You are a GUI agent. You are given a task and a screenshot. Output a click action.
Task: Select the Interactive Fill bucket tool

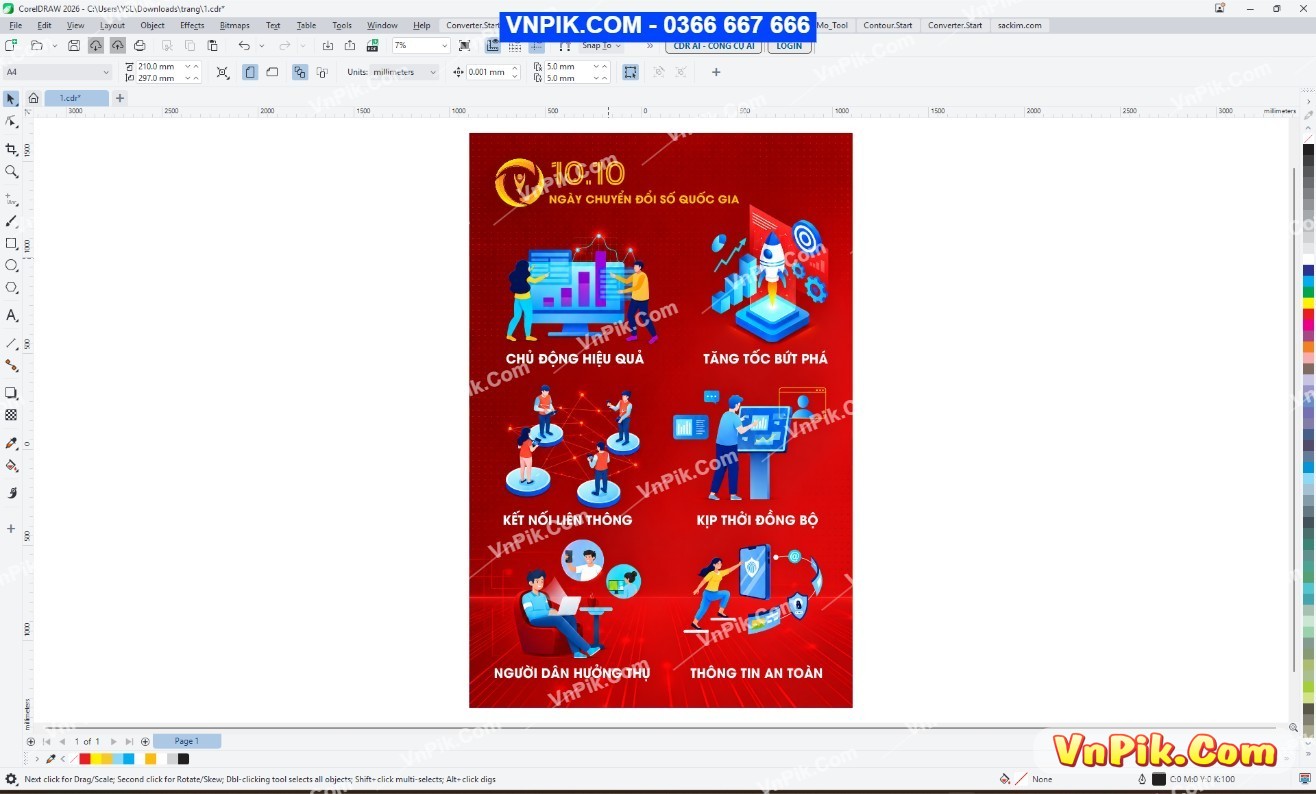pyautogui.click(x=11, y=466)
